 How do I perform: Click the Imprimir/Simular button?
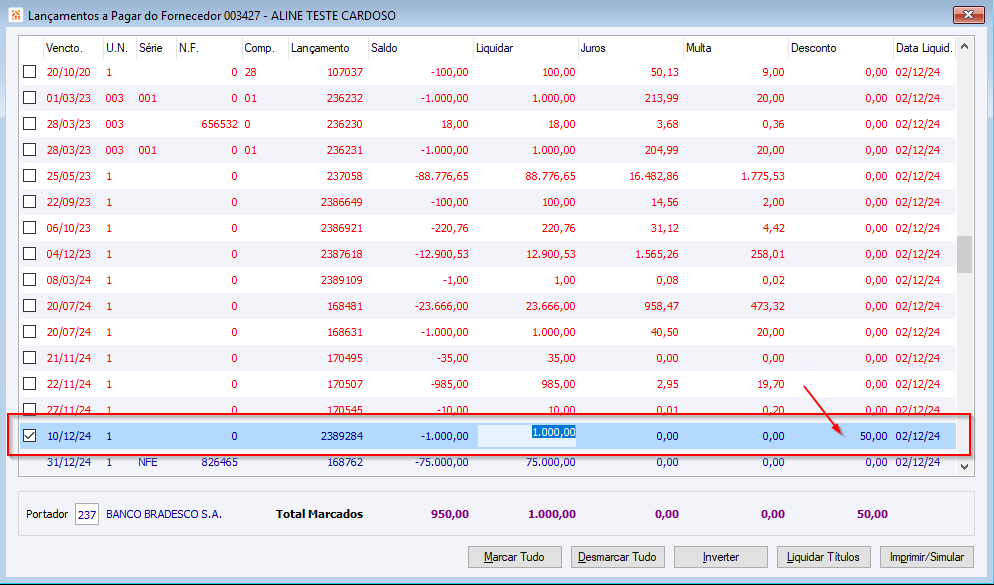[x=927, y=557]
